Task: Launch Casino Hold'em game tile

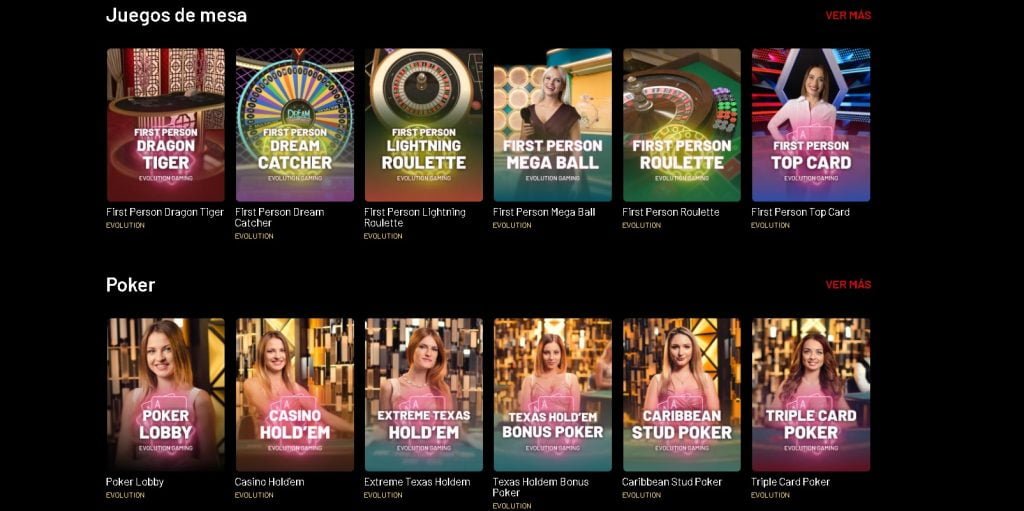Action: tap(295, 395)
